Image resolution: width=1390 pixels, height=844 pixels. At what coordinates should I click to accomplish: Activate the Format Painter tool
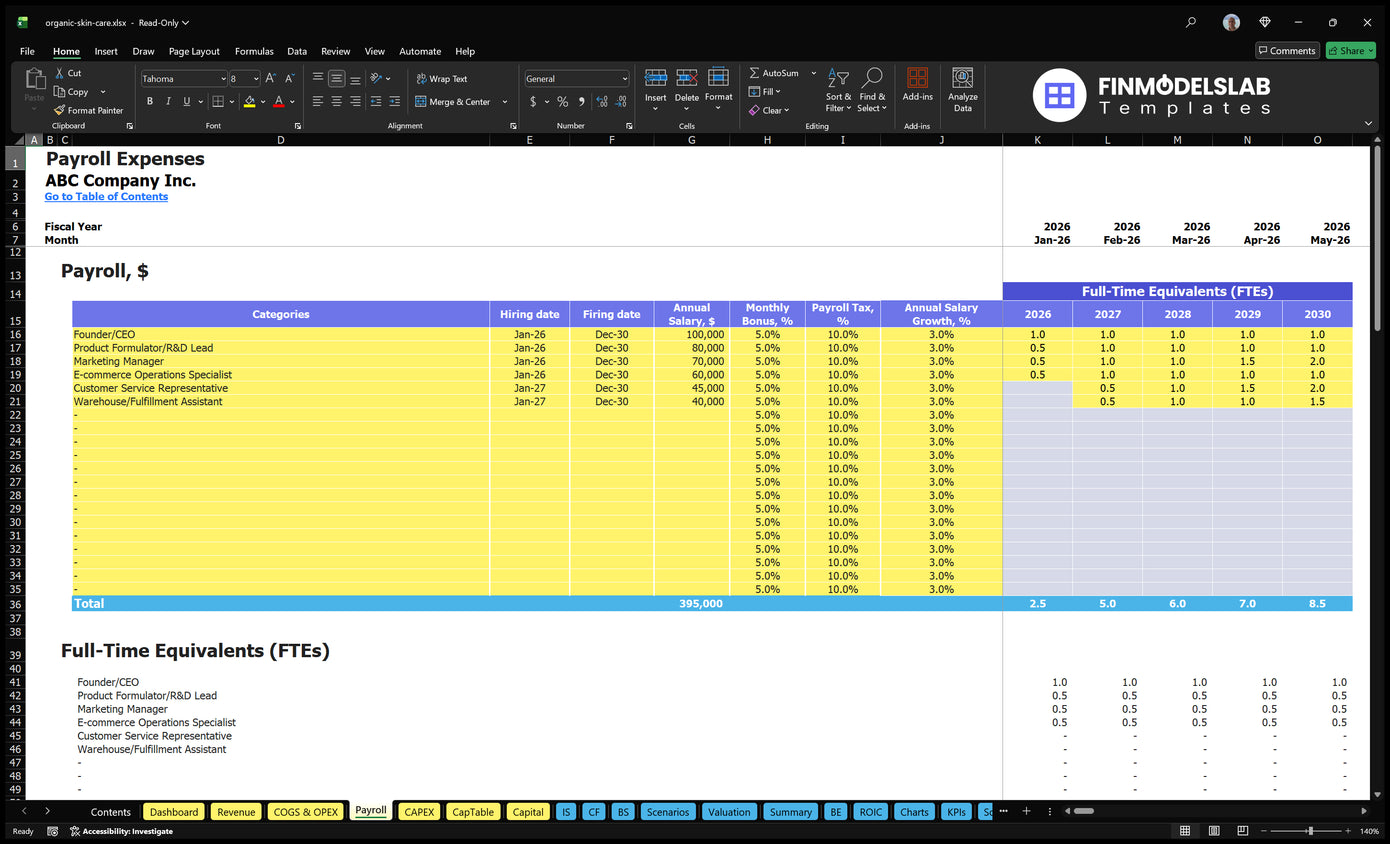[x=88, y=110]
